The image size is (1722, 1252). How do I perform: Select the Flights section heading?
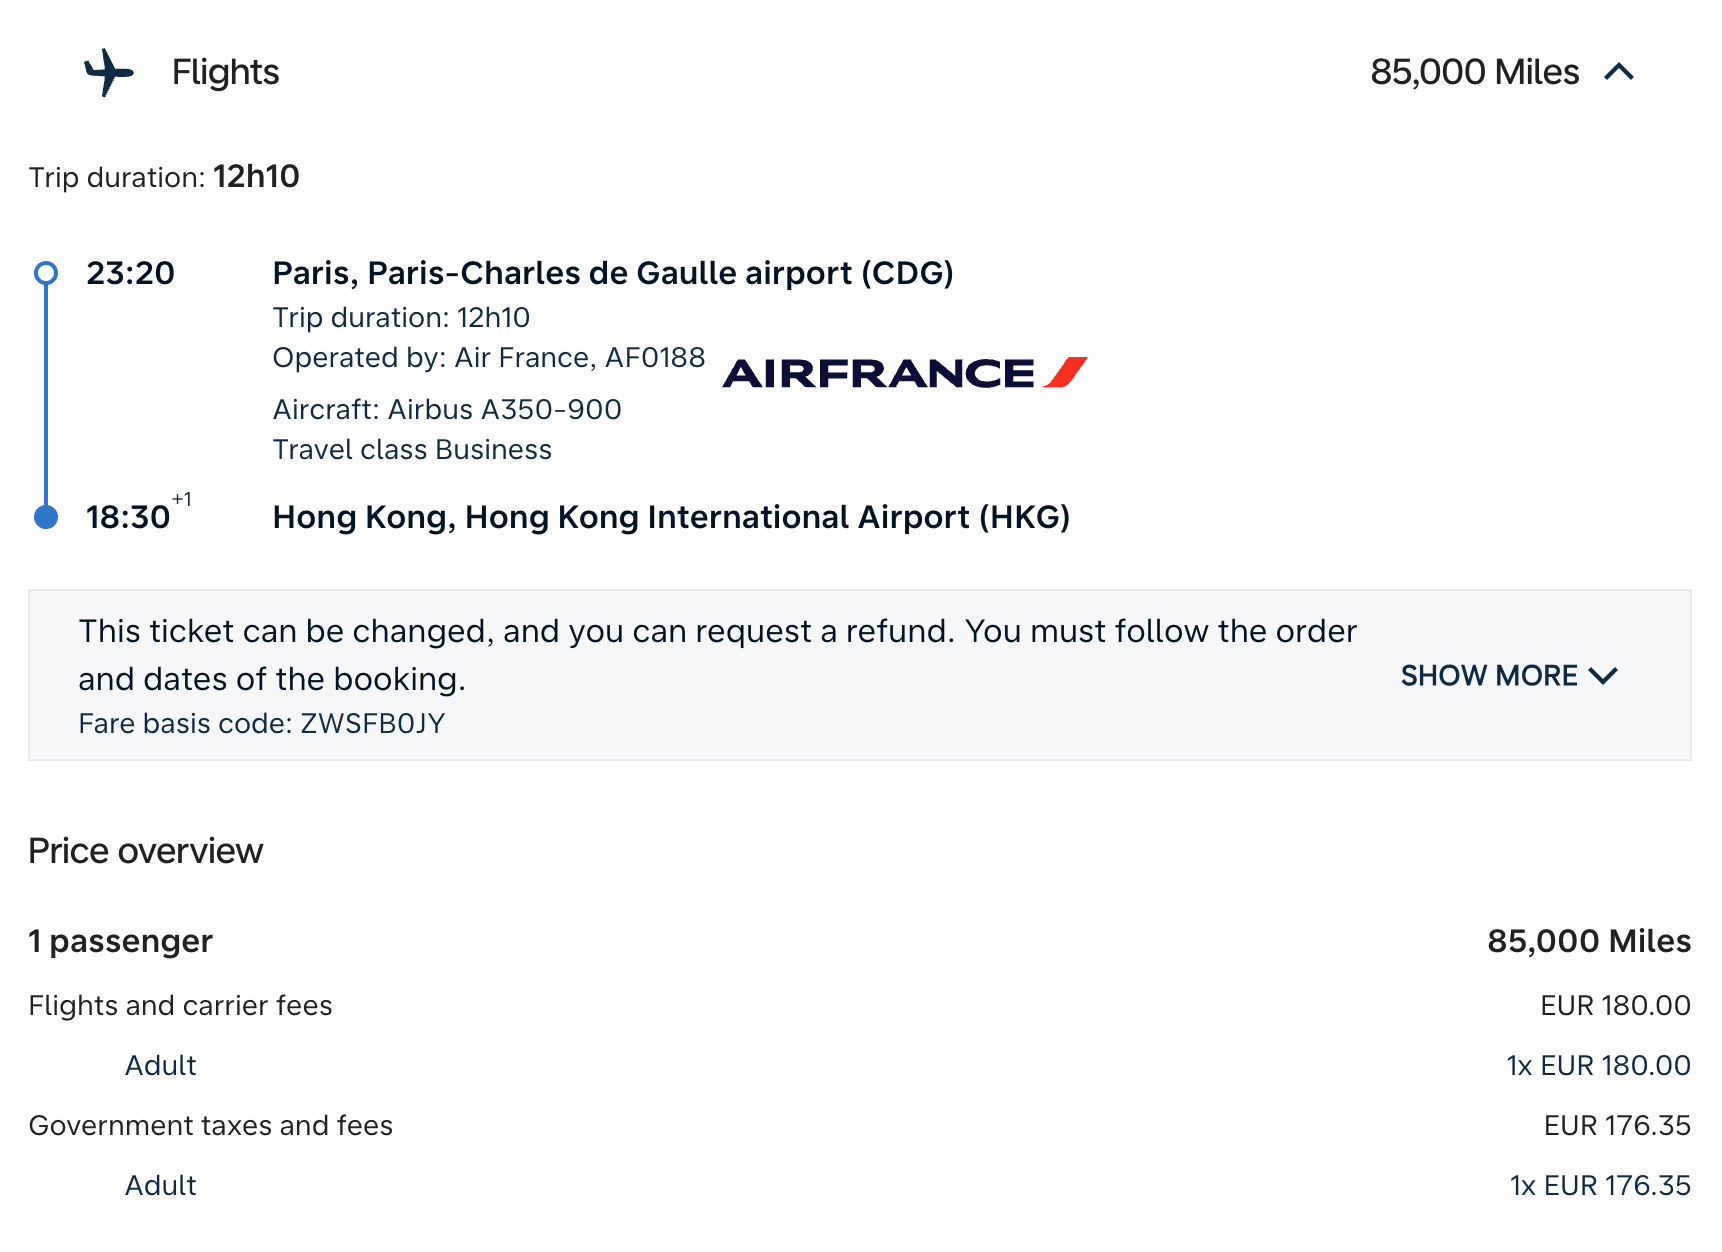click(x=225, y=72)
